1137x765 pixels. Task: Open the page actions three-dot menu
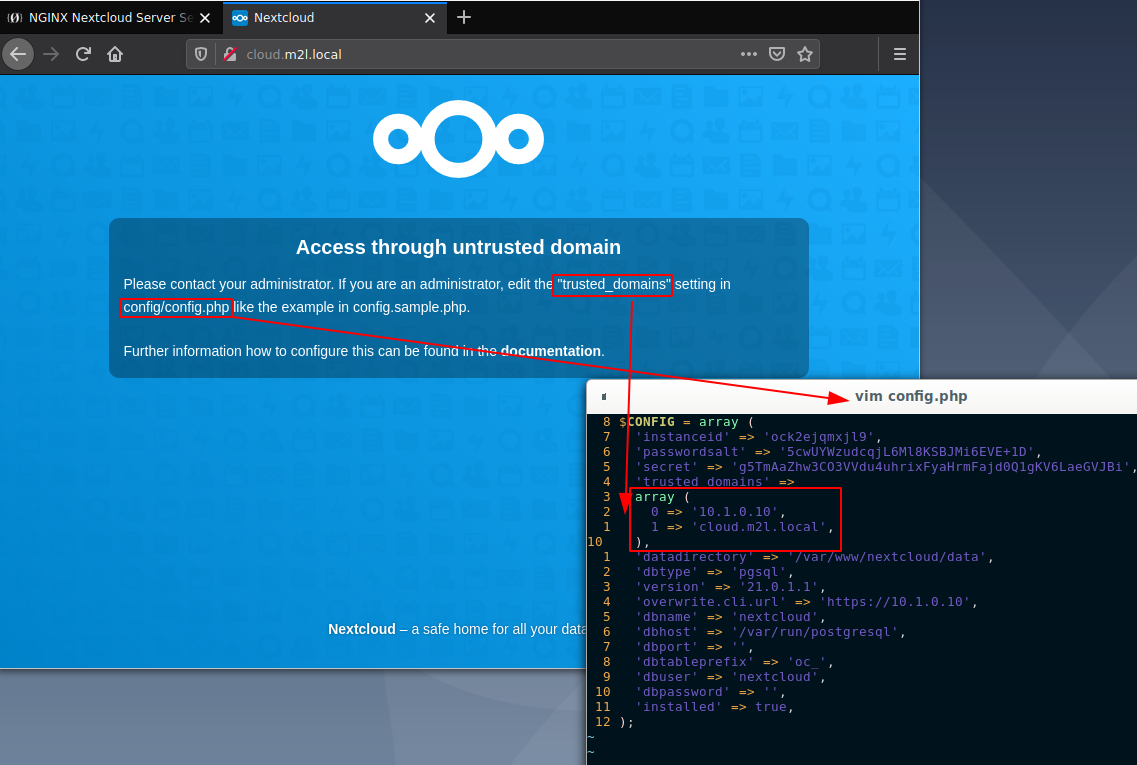click(x=749, y=54)
